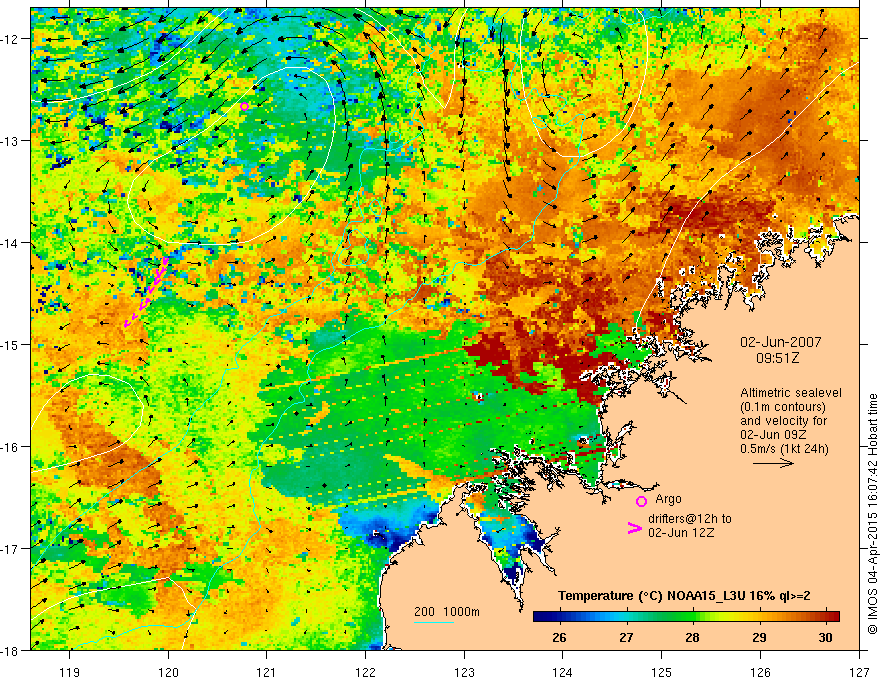This screenshot has width=880, height=680.
Task: Click the 'drifters@12h to' legend label
Action: tap(690, 519)
